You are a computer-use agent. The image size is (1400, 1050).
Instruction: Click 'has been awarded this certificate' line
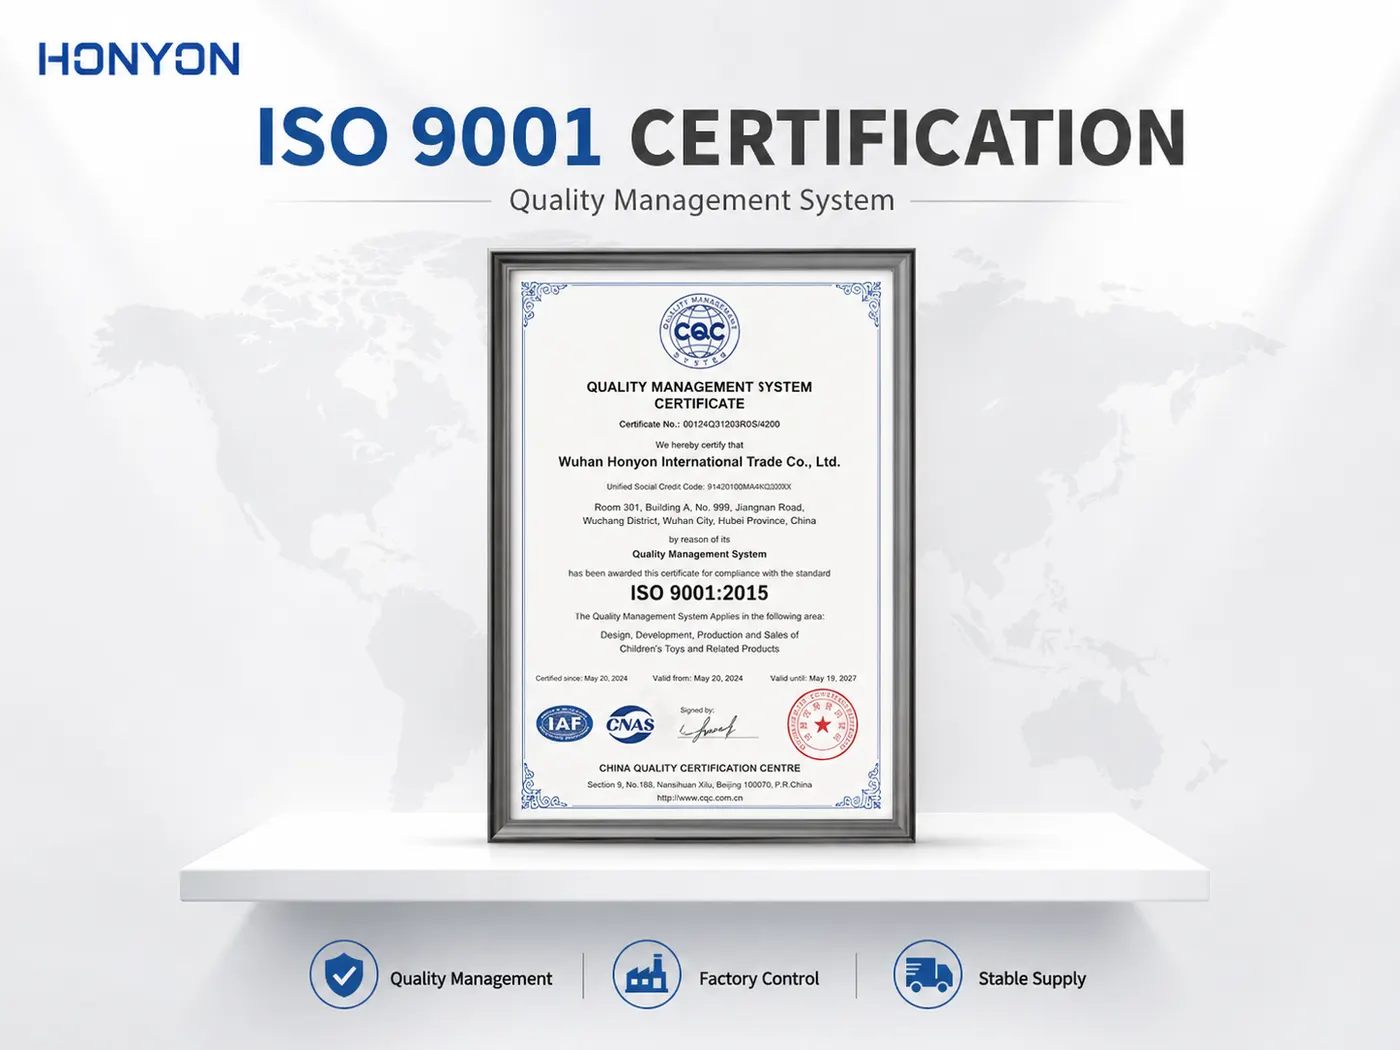coord(699,574)
